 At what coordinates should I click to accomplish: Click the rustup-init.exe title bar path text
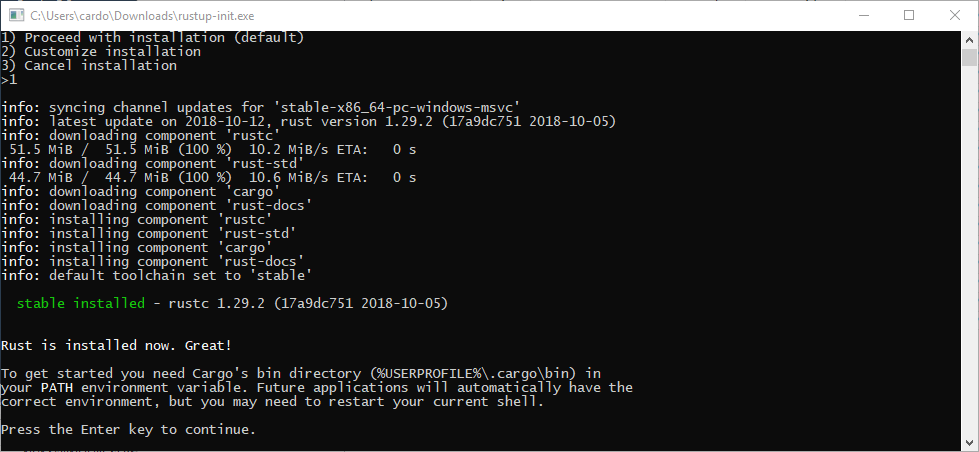pos(142,16)
